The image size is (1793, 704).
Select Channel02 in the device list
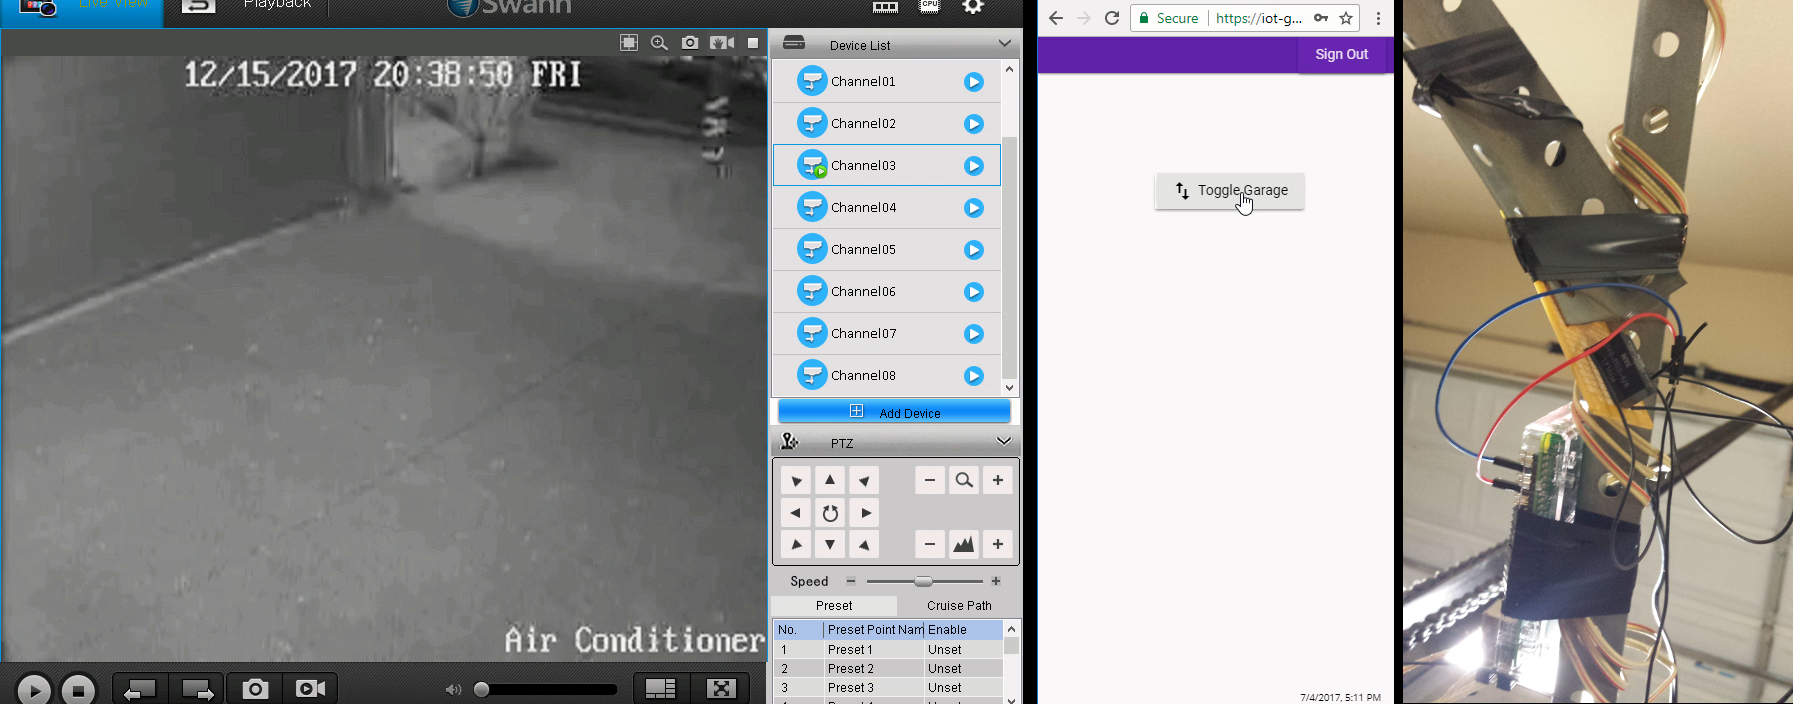click(x=886, y=123)
